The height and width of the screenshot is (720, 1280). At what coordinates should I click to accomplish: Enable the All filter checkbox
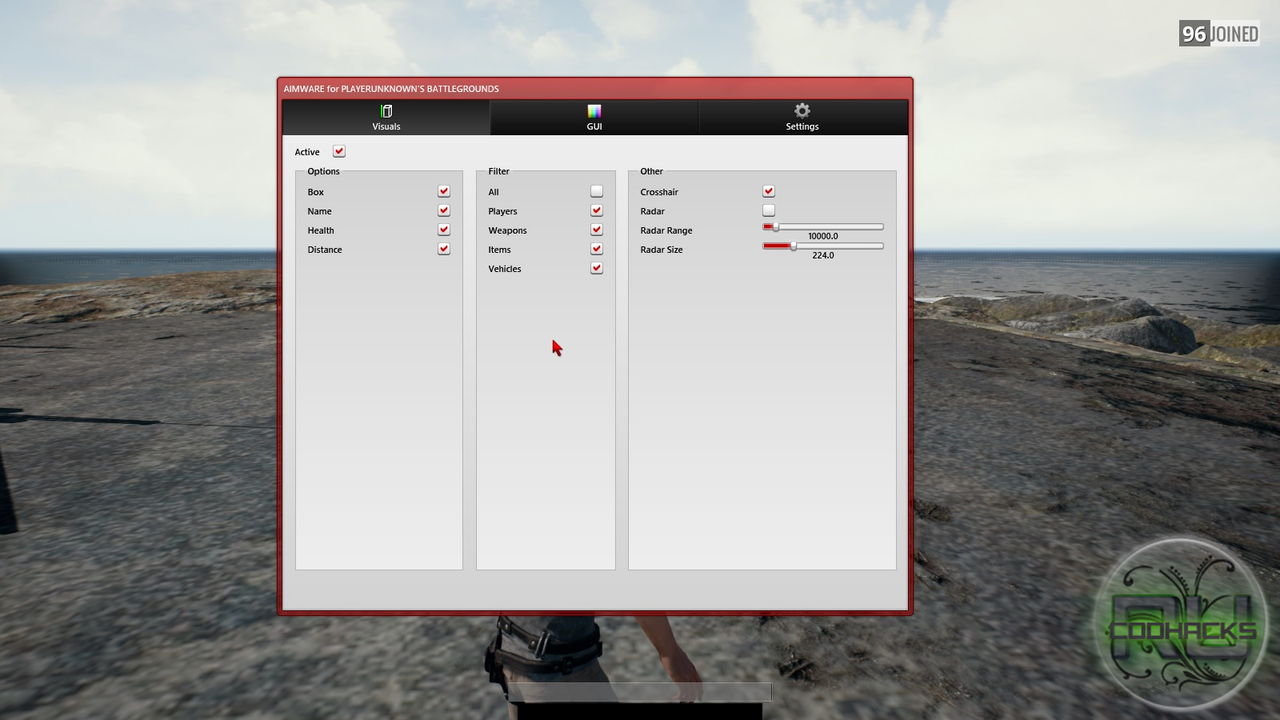(597, 191)
